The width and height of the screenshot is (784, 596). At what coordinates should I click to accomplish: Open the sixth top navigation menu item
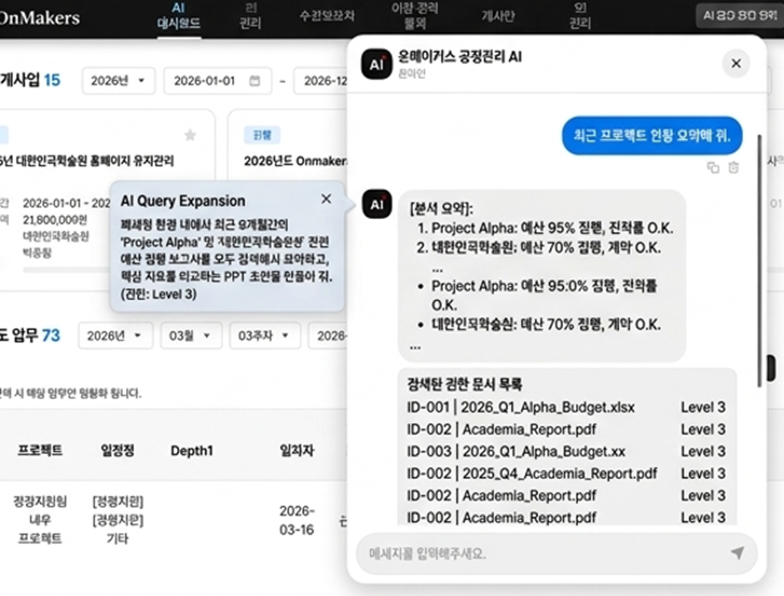click(x=580, y=16)
